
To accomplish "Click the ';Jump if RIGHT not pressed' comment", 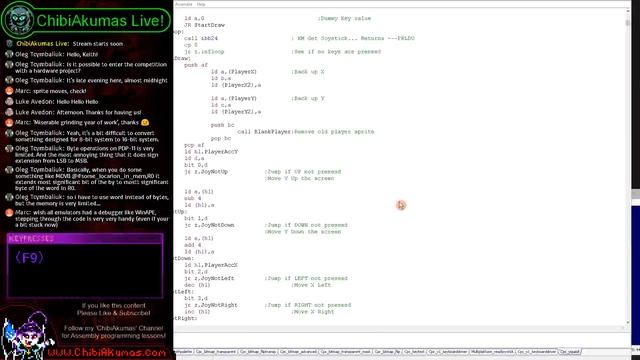I will click(x=308, y=305).
